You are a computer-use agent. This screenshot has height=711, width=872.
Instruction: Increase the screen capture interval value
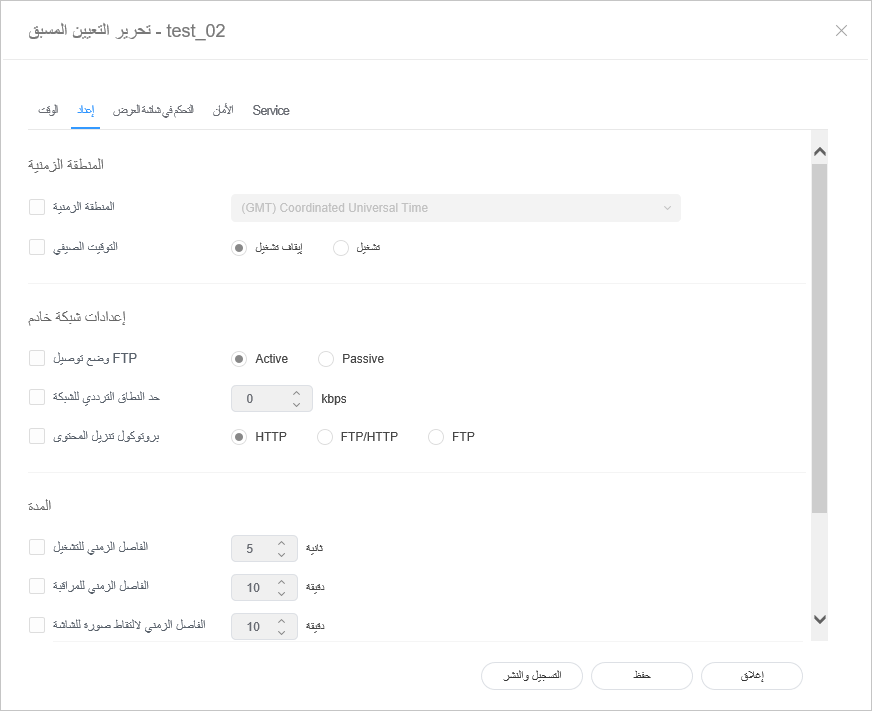(282, 621)
